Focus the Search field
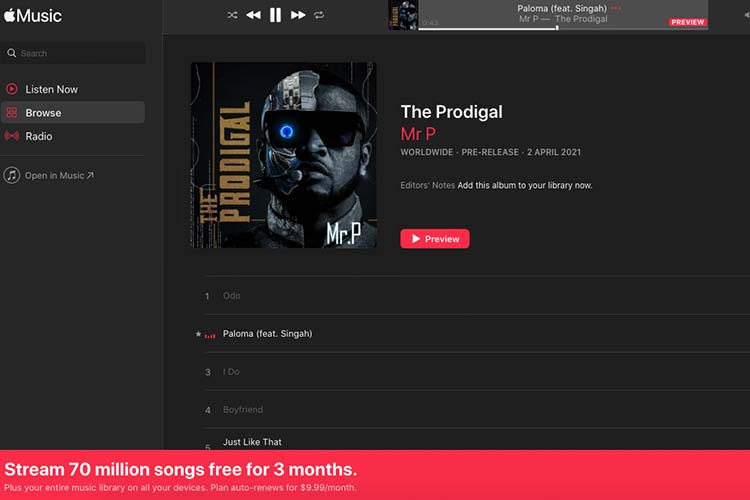The width and height of the screenshot is (750, 500). point(73,53)
